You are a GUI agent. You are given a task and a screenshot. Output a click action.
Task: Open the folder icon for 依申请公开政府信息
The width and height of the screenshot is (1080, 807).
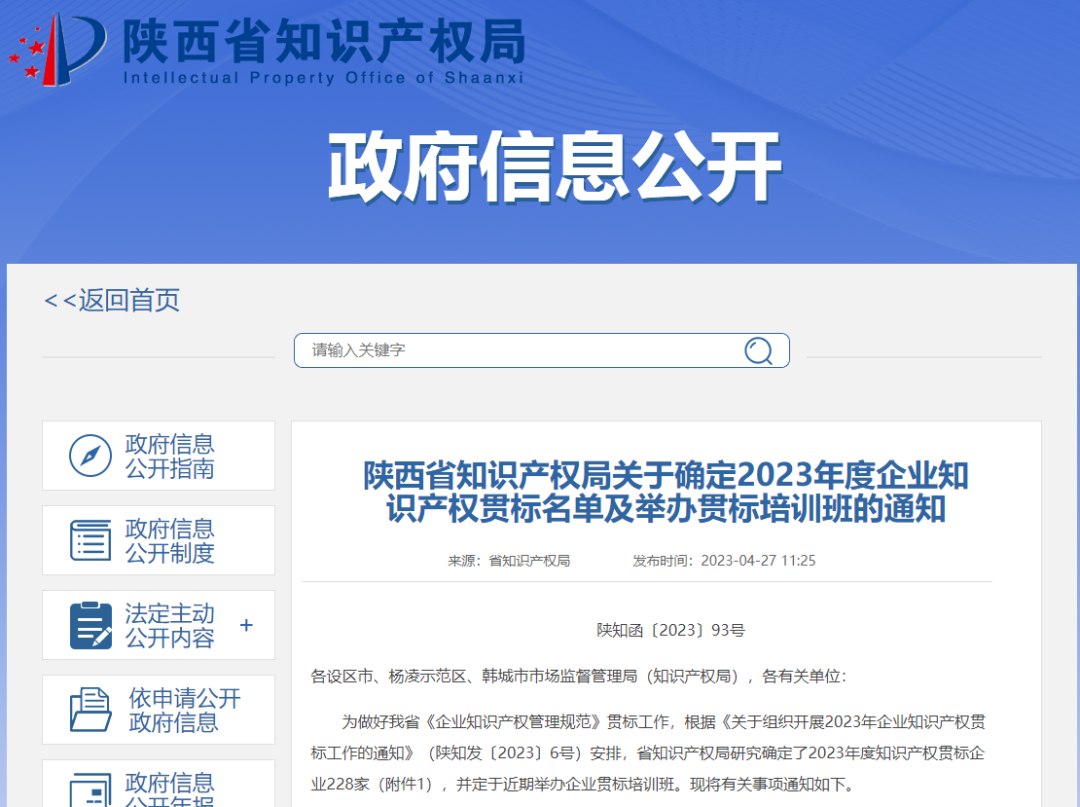pyautogui.click(x=90, y=709)
